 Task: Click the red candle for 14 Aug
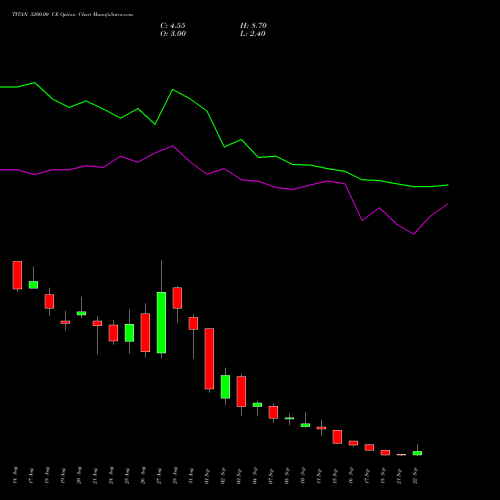(x=17, y=275)
